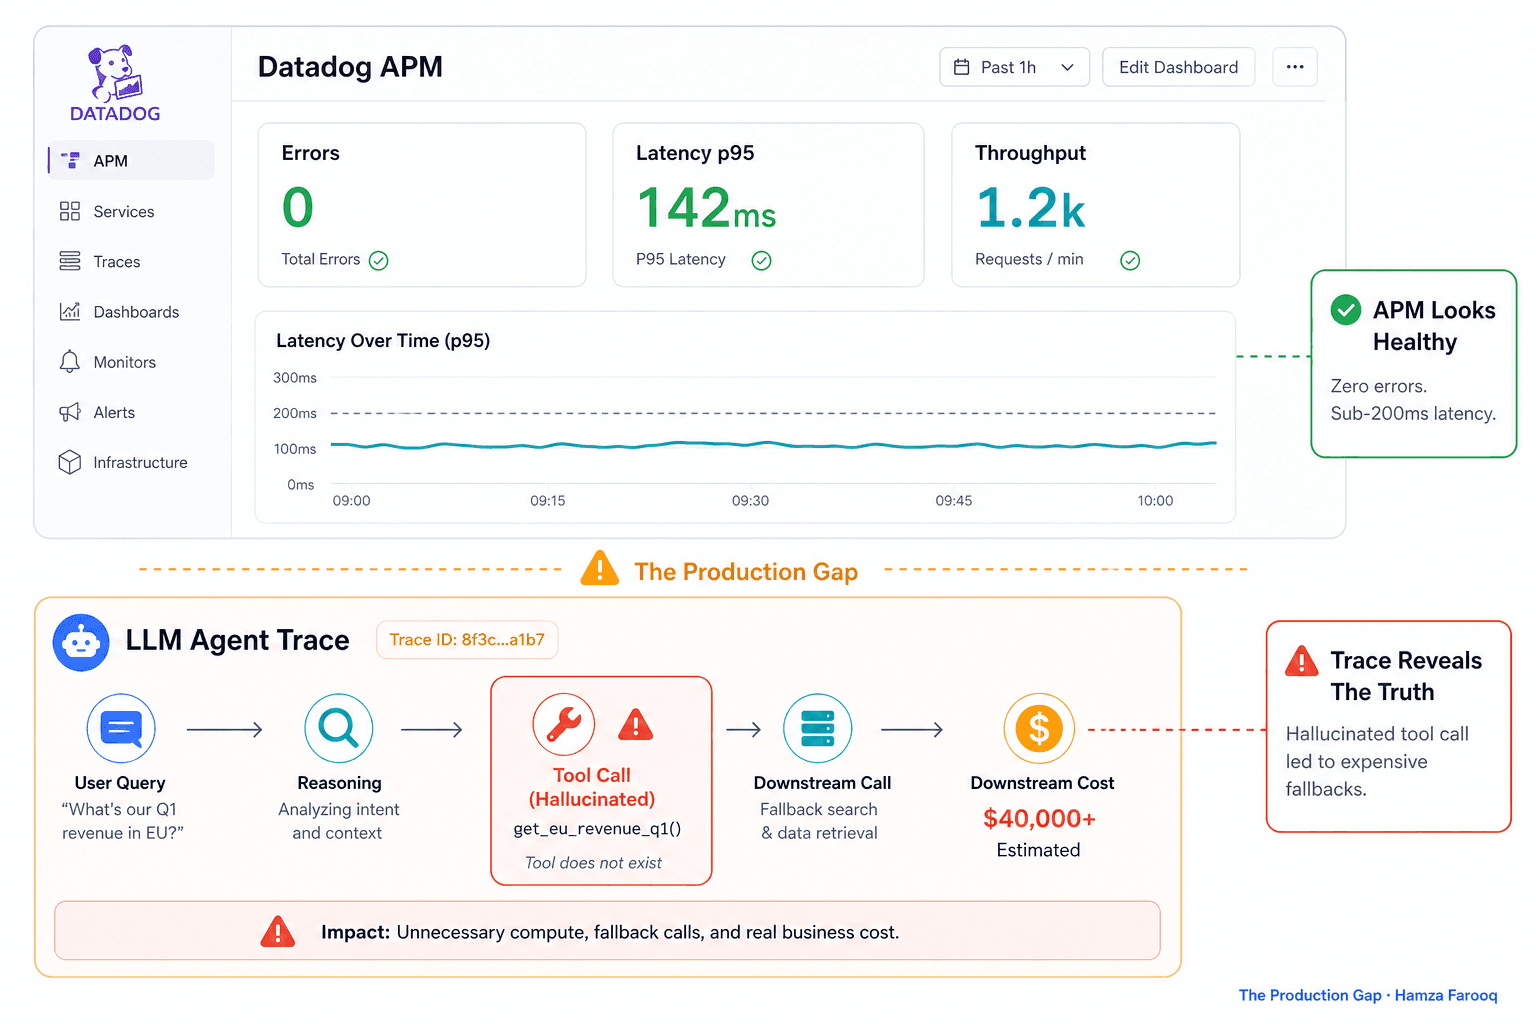
Task: Click the Requests / min green checkmark
Action: pos(1130,261)
